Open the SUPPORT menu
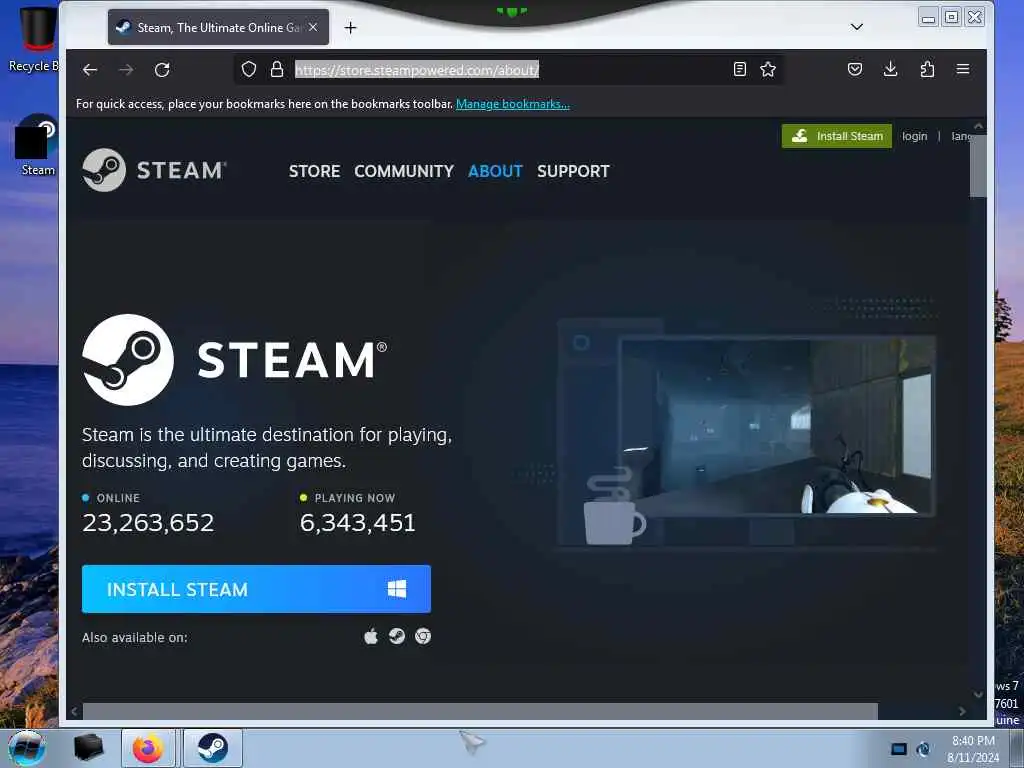The image size is (1024, 768). coord(573,171)
